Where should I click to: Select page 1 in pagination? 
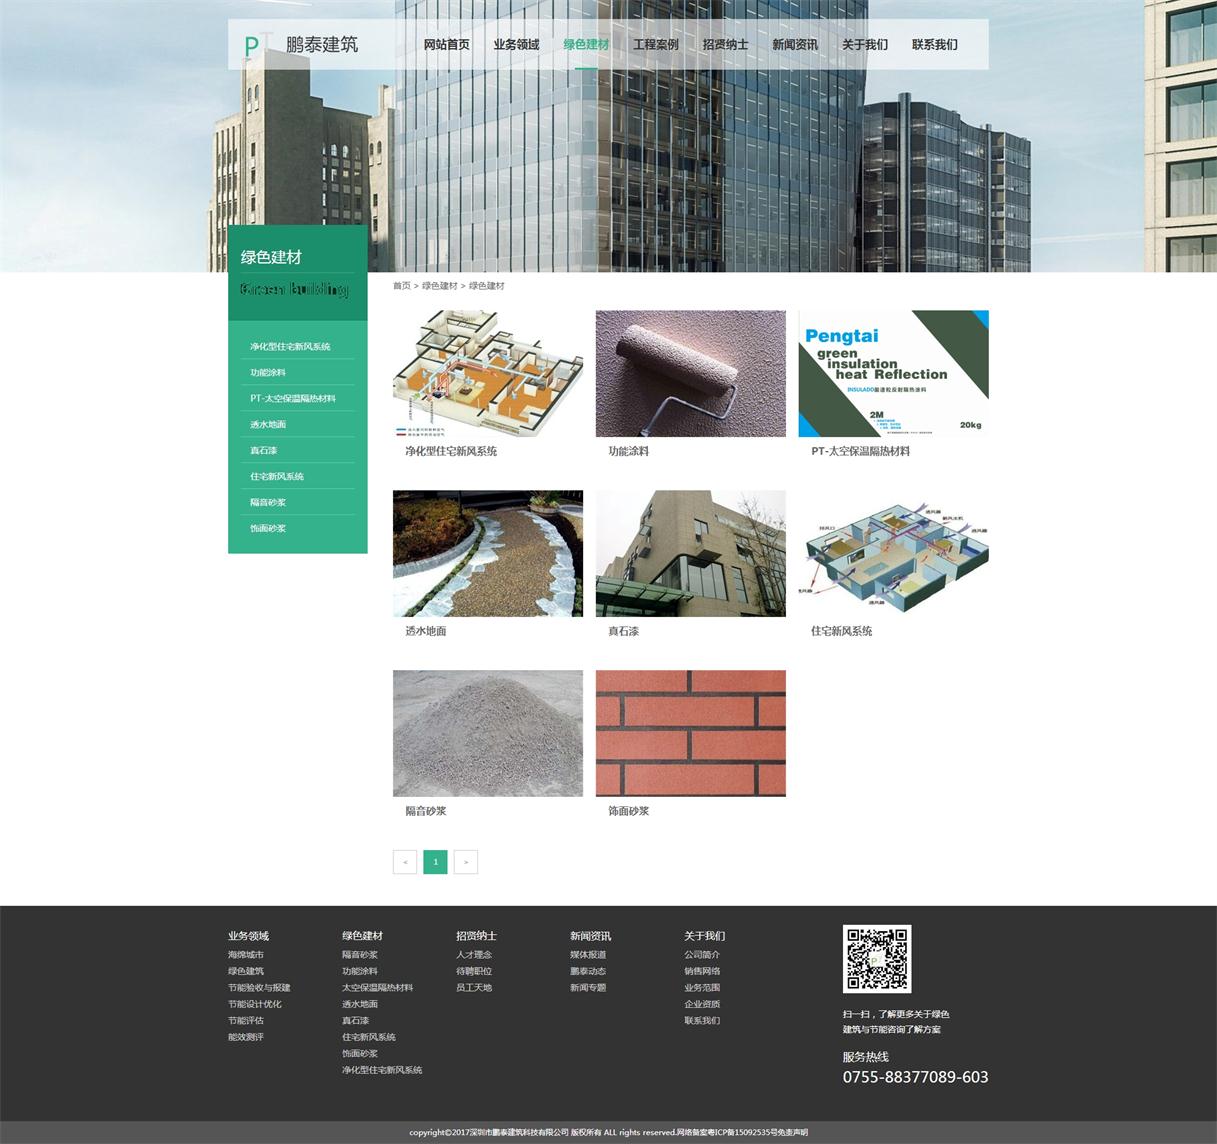click(x=435, y=862)
